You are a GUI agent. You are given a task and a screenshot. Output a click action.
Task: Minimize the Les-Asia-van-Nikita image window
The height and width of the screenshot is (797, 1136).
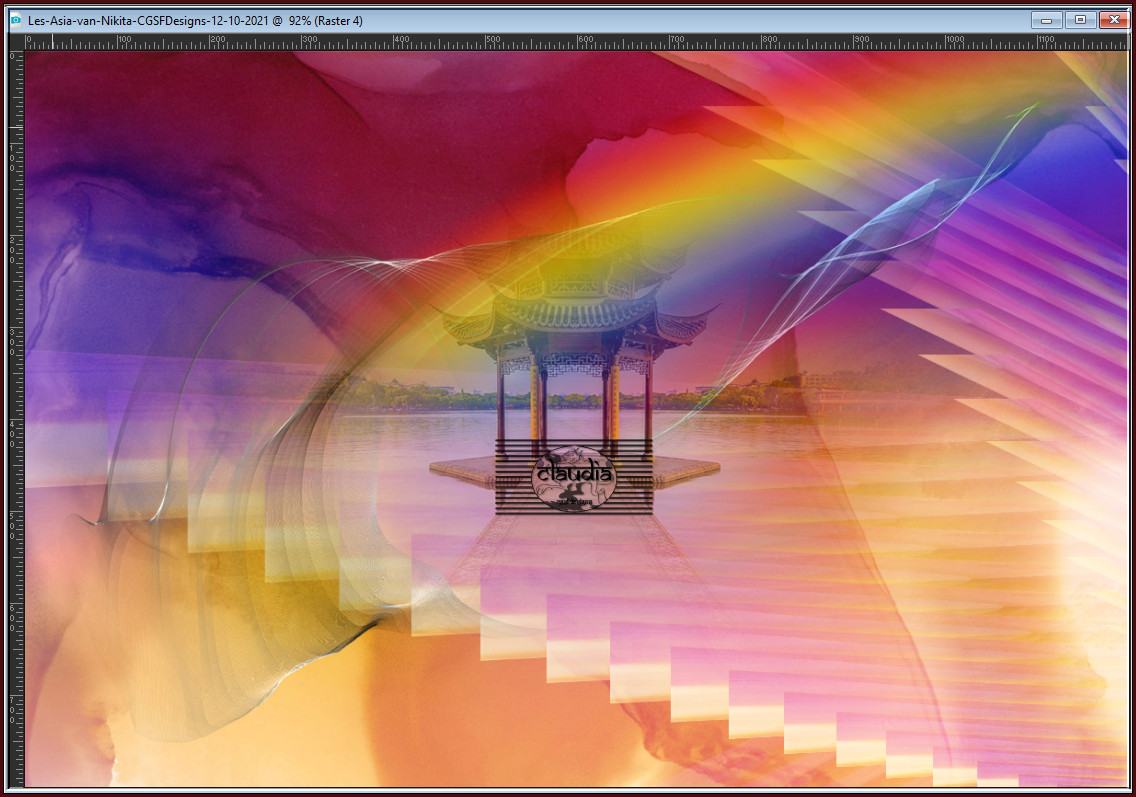[x=1046, y=20]
